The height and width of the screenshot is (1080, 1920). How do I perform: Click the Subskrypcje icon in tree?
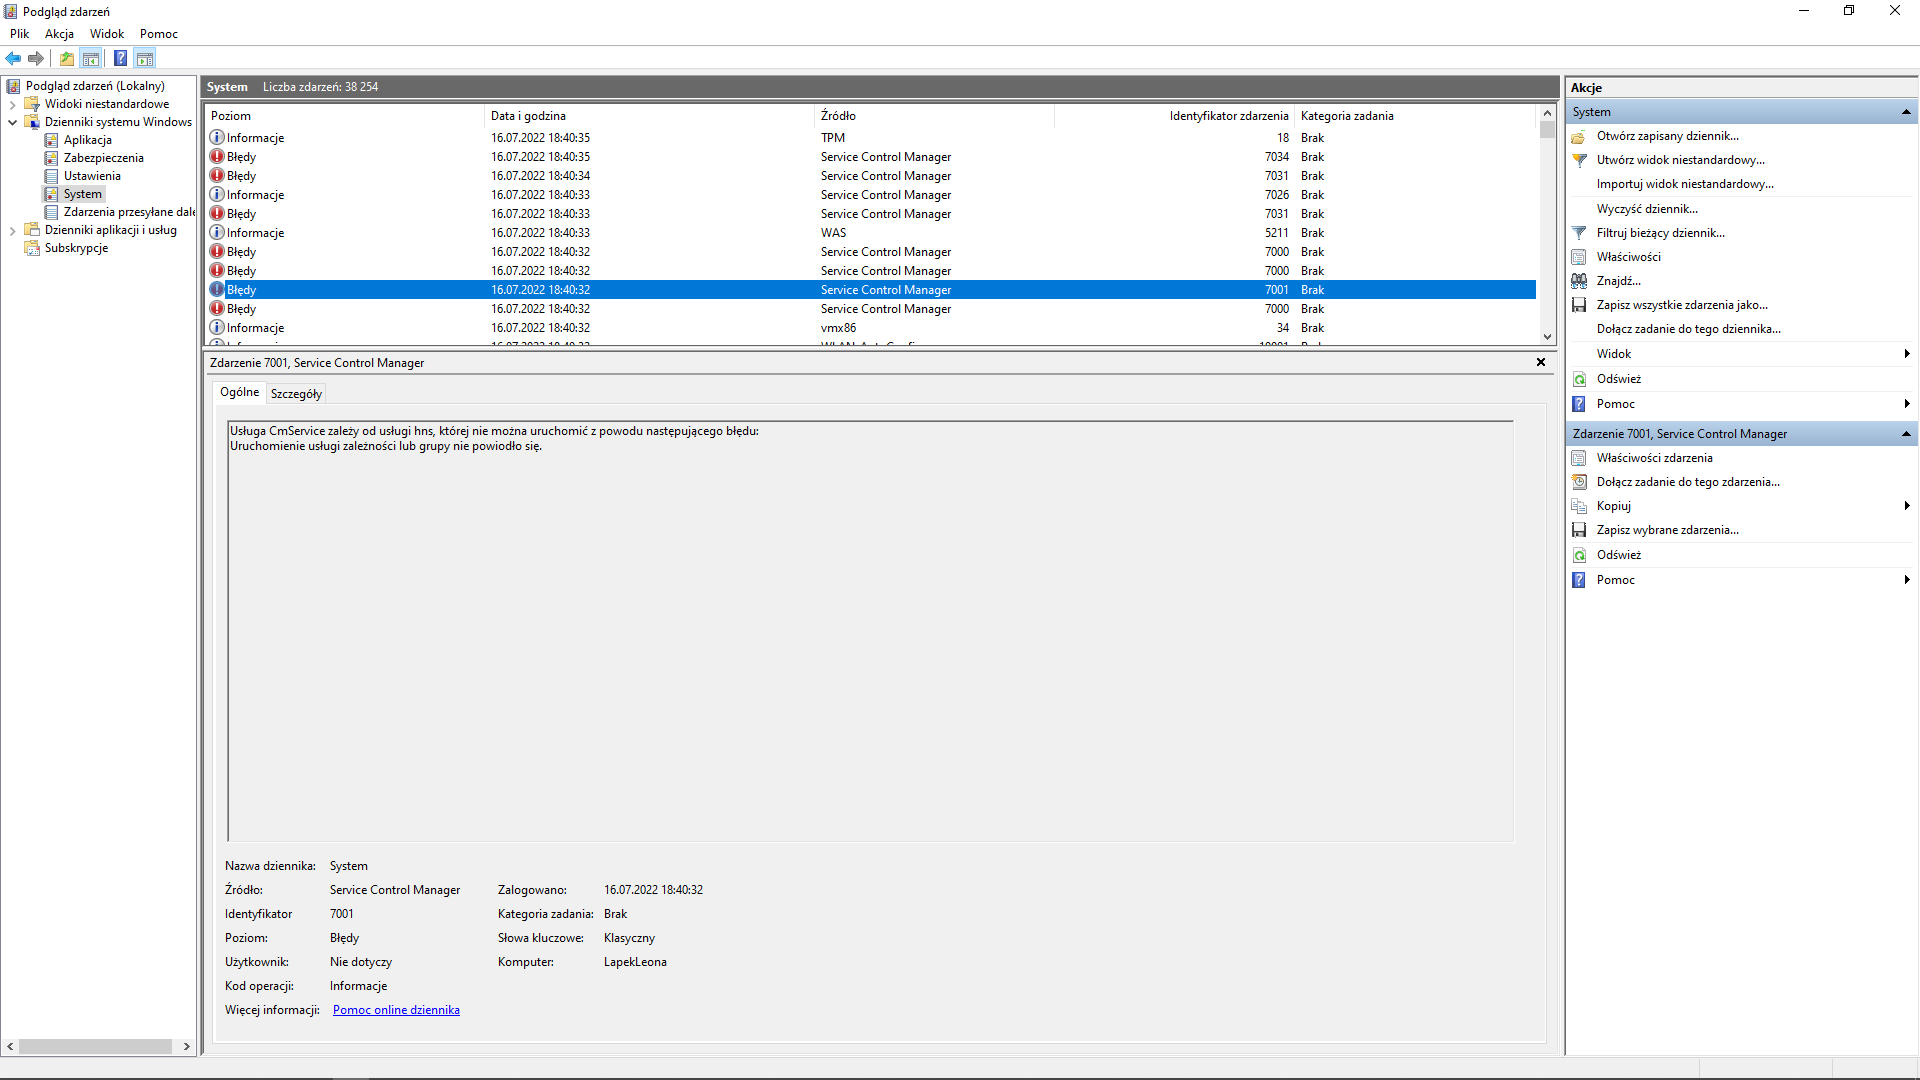(32, 248)
